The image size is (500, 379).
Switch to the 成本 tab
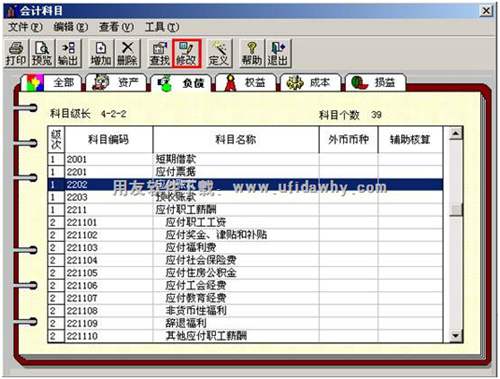311,83
